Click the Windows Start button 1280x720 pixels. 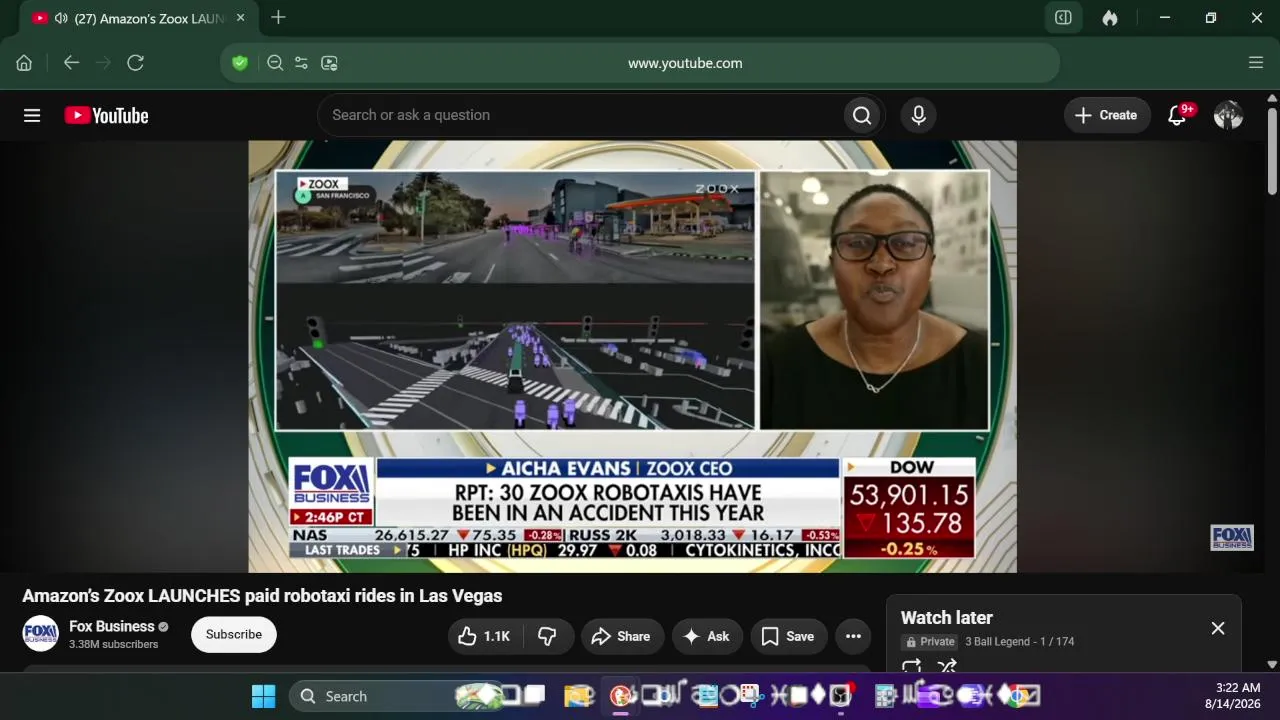coord(263,696)
